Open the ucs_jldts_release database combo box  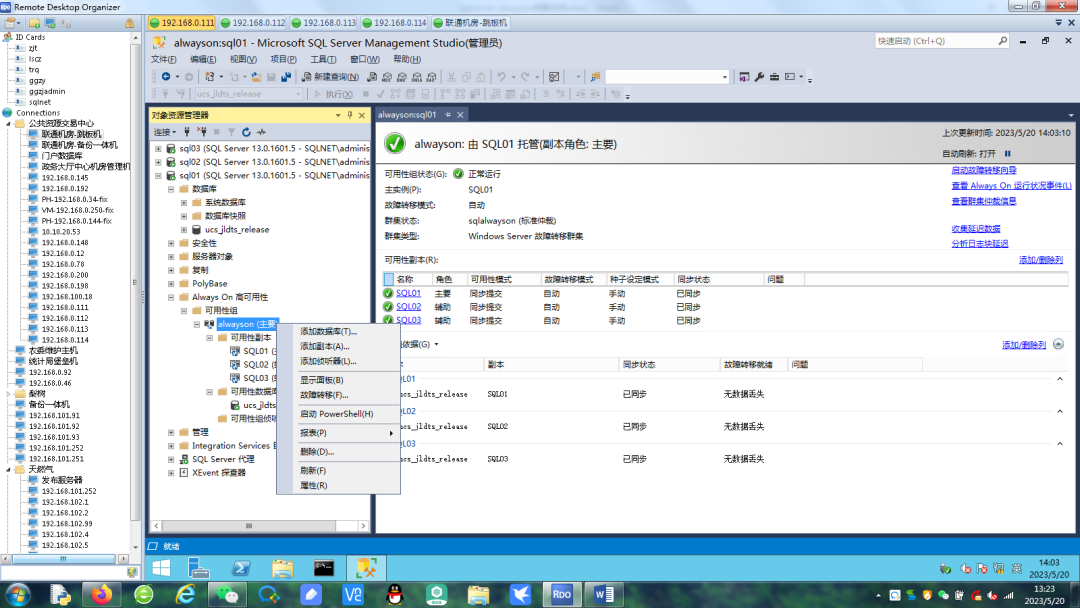pos(249,94)
